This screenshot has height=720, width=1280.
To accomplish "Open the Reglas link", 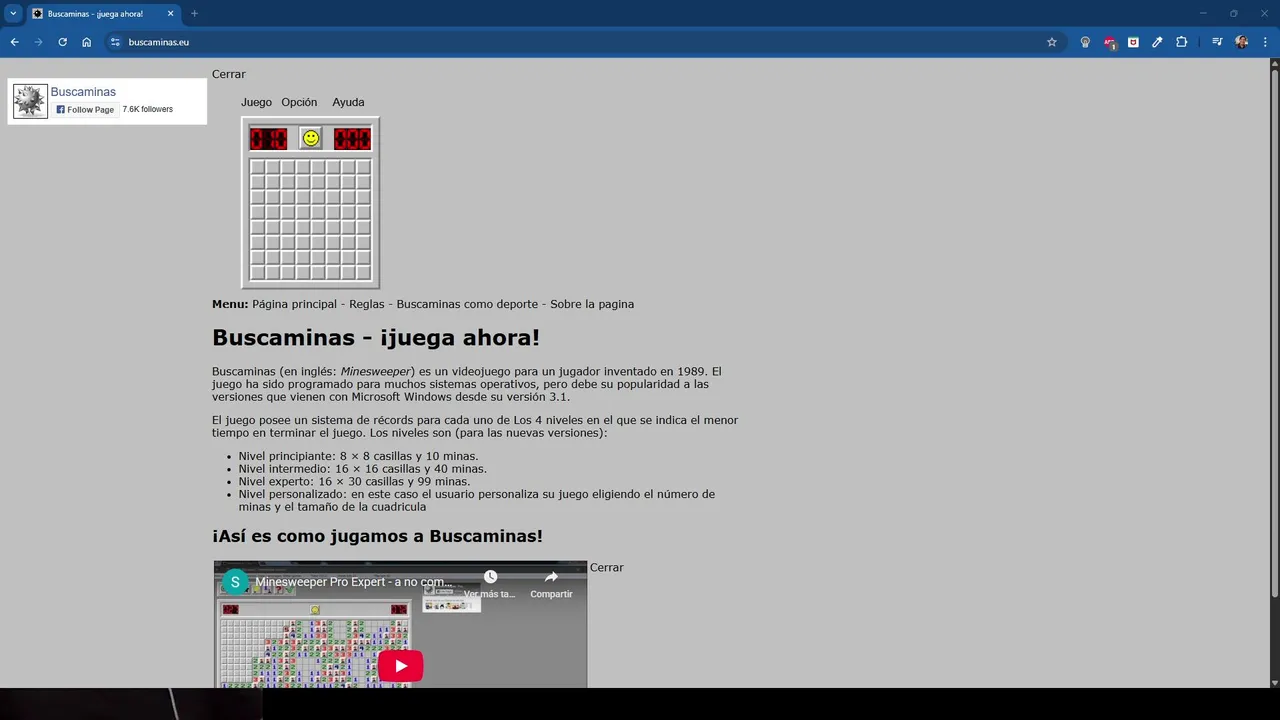I will 366,304.
